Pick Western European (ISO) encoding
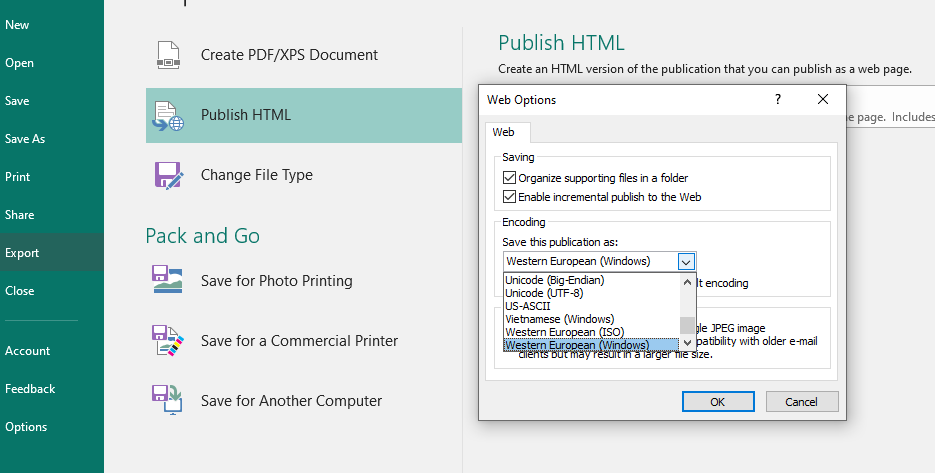This screenshot has height=473, width=935. click(x=564, y=332)
